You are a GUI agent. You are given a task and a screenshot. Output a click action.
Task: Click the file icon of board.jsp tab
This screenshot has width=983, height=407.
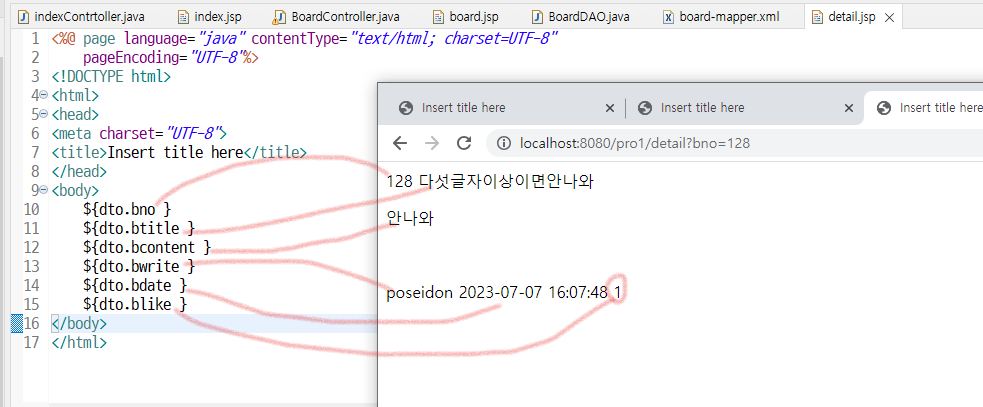click(439, 16)
